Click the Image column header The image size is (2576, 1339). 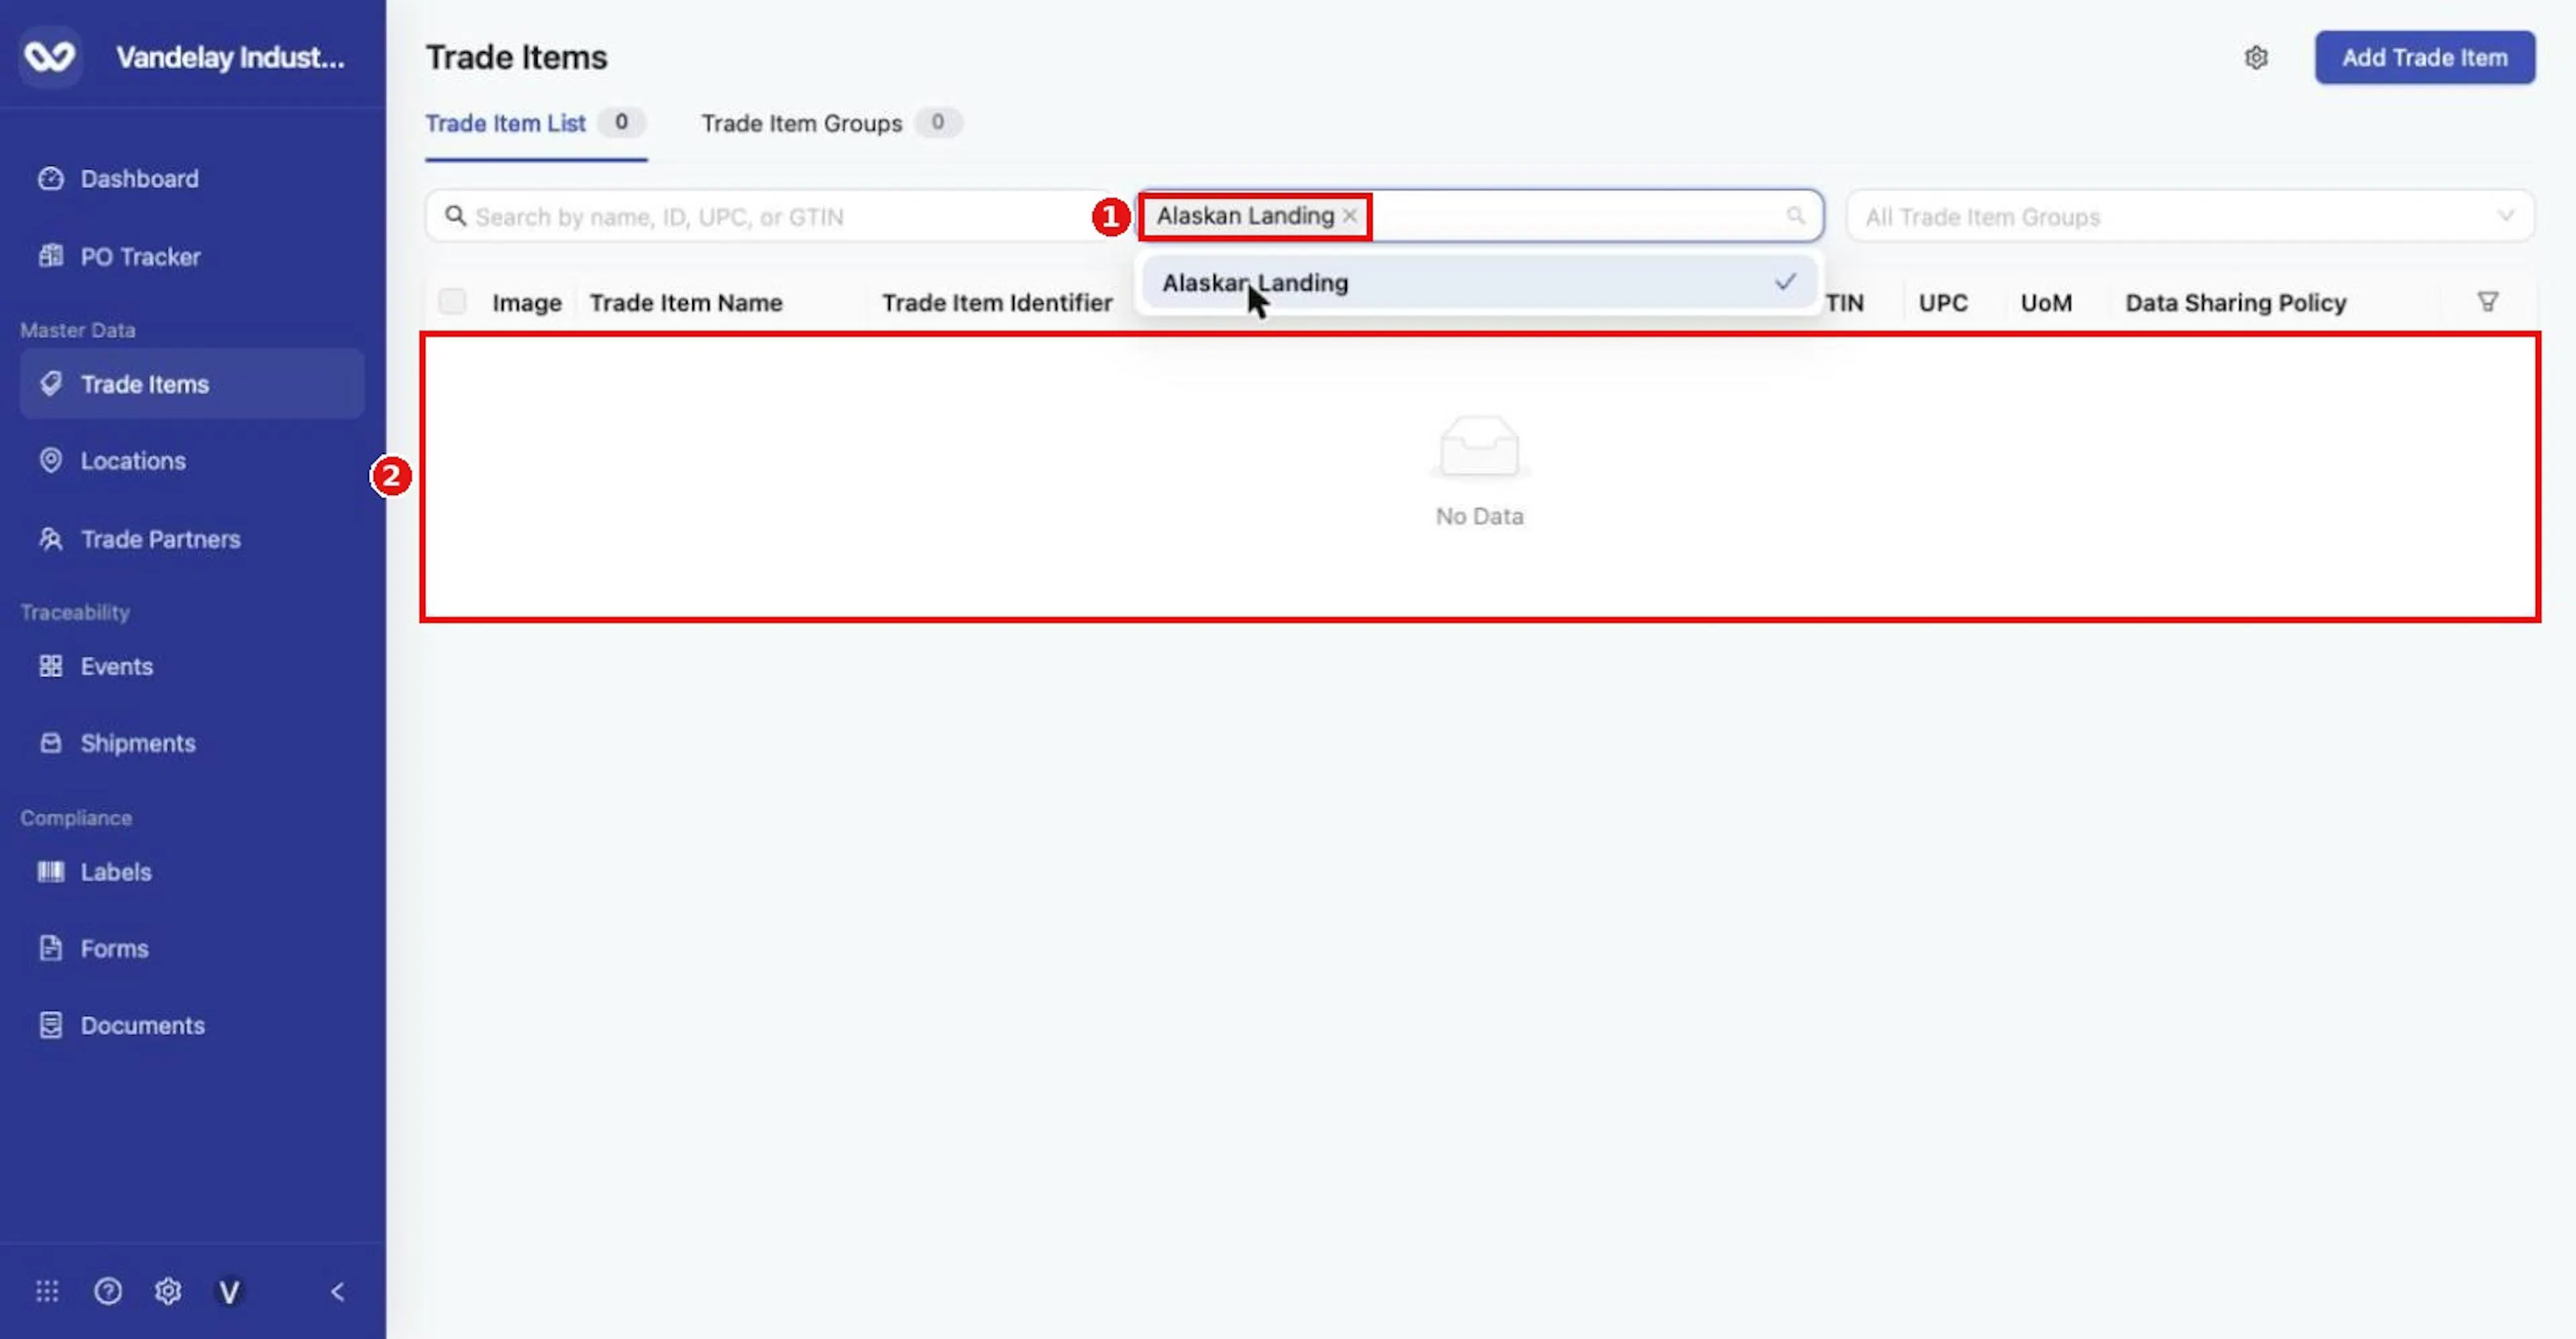click(x=527, y=303)
